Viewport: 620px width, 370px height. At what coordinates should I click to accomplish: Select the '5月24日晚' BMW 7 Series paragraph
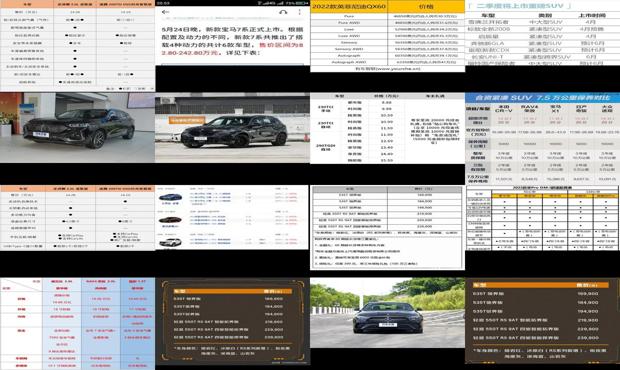(x=232, y=41)
